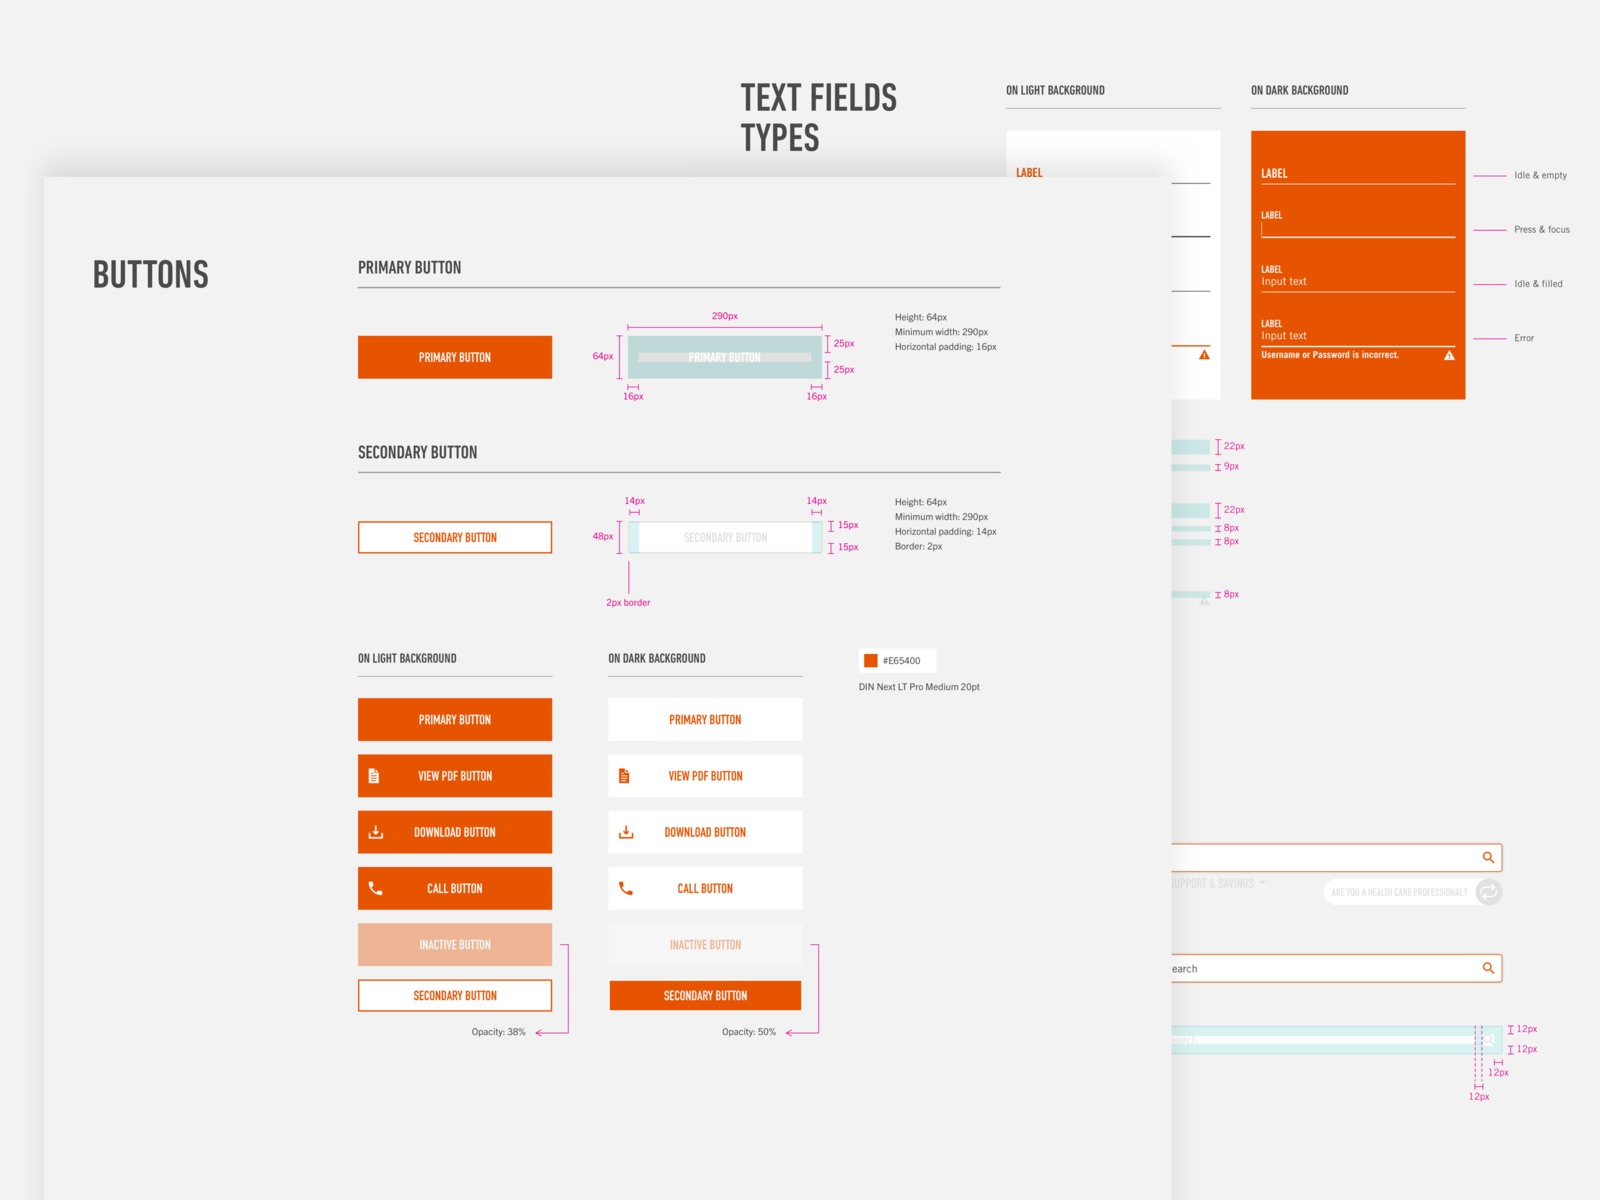The height and width of the screenshot is (1200, 1600).
Task: Click the Secondary Button on dark background
Action: (x=705, y=995)
